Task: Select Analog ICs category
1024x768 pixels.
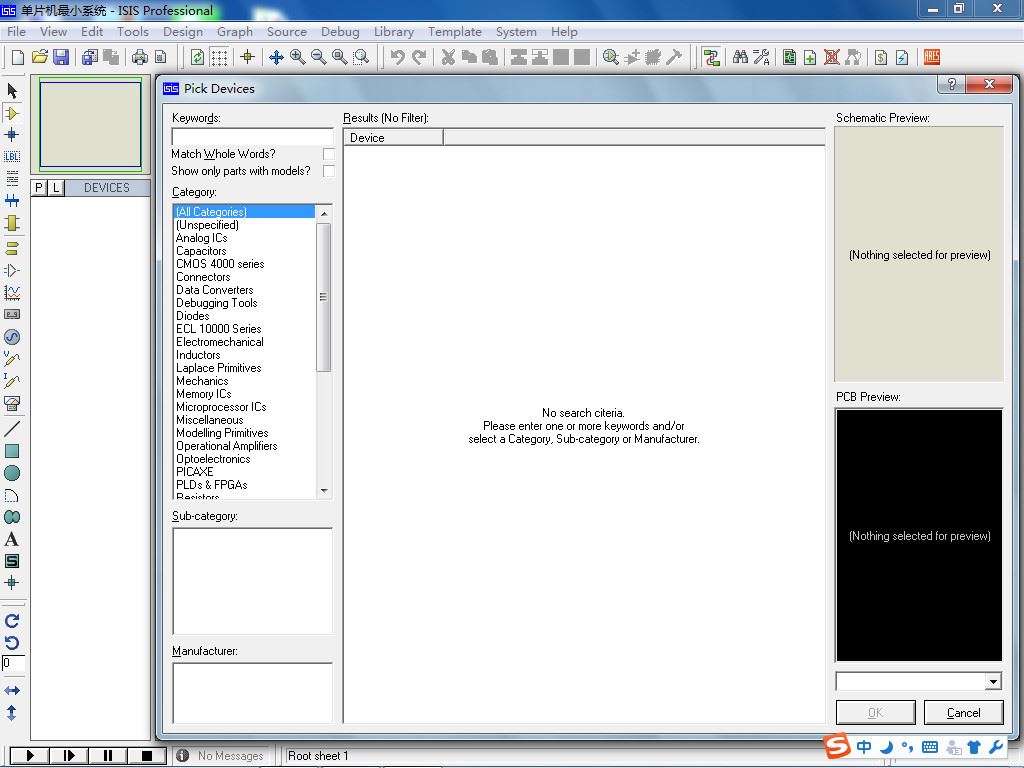Action: [201, 238]
